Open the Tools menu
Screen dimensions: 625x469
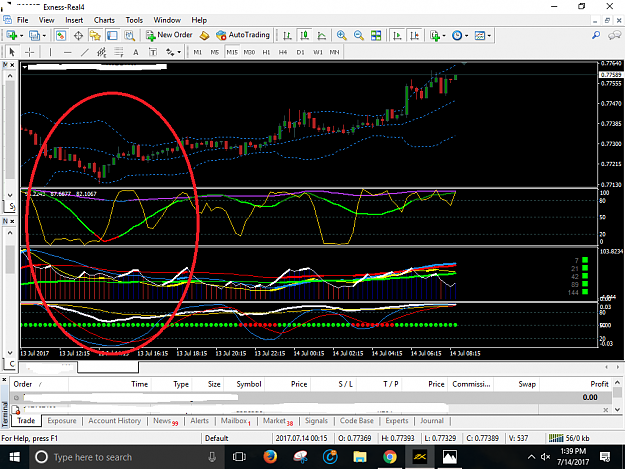click(134, 20)
